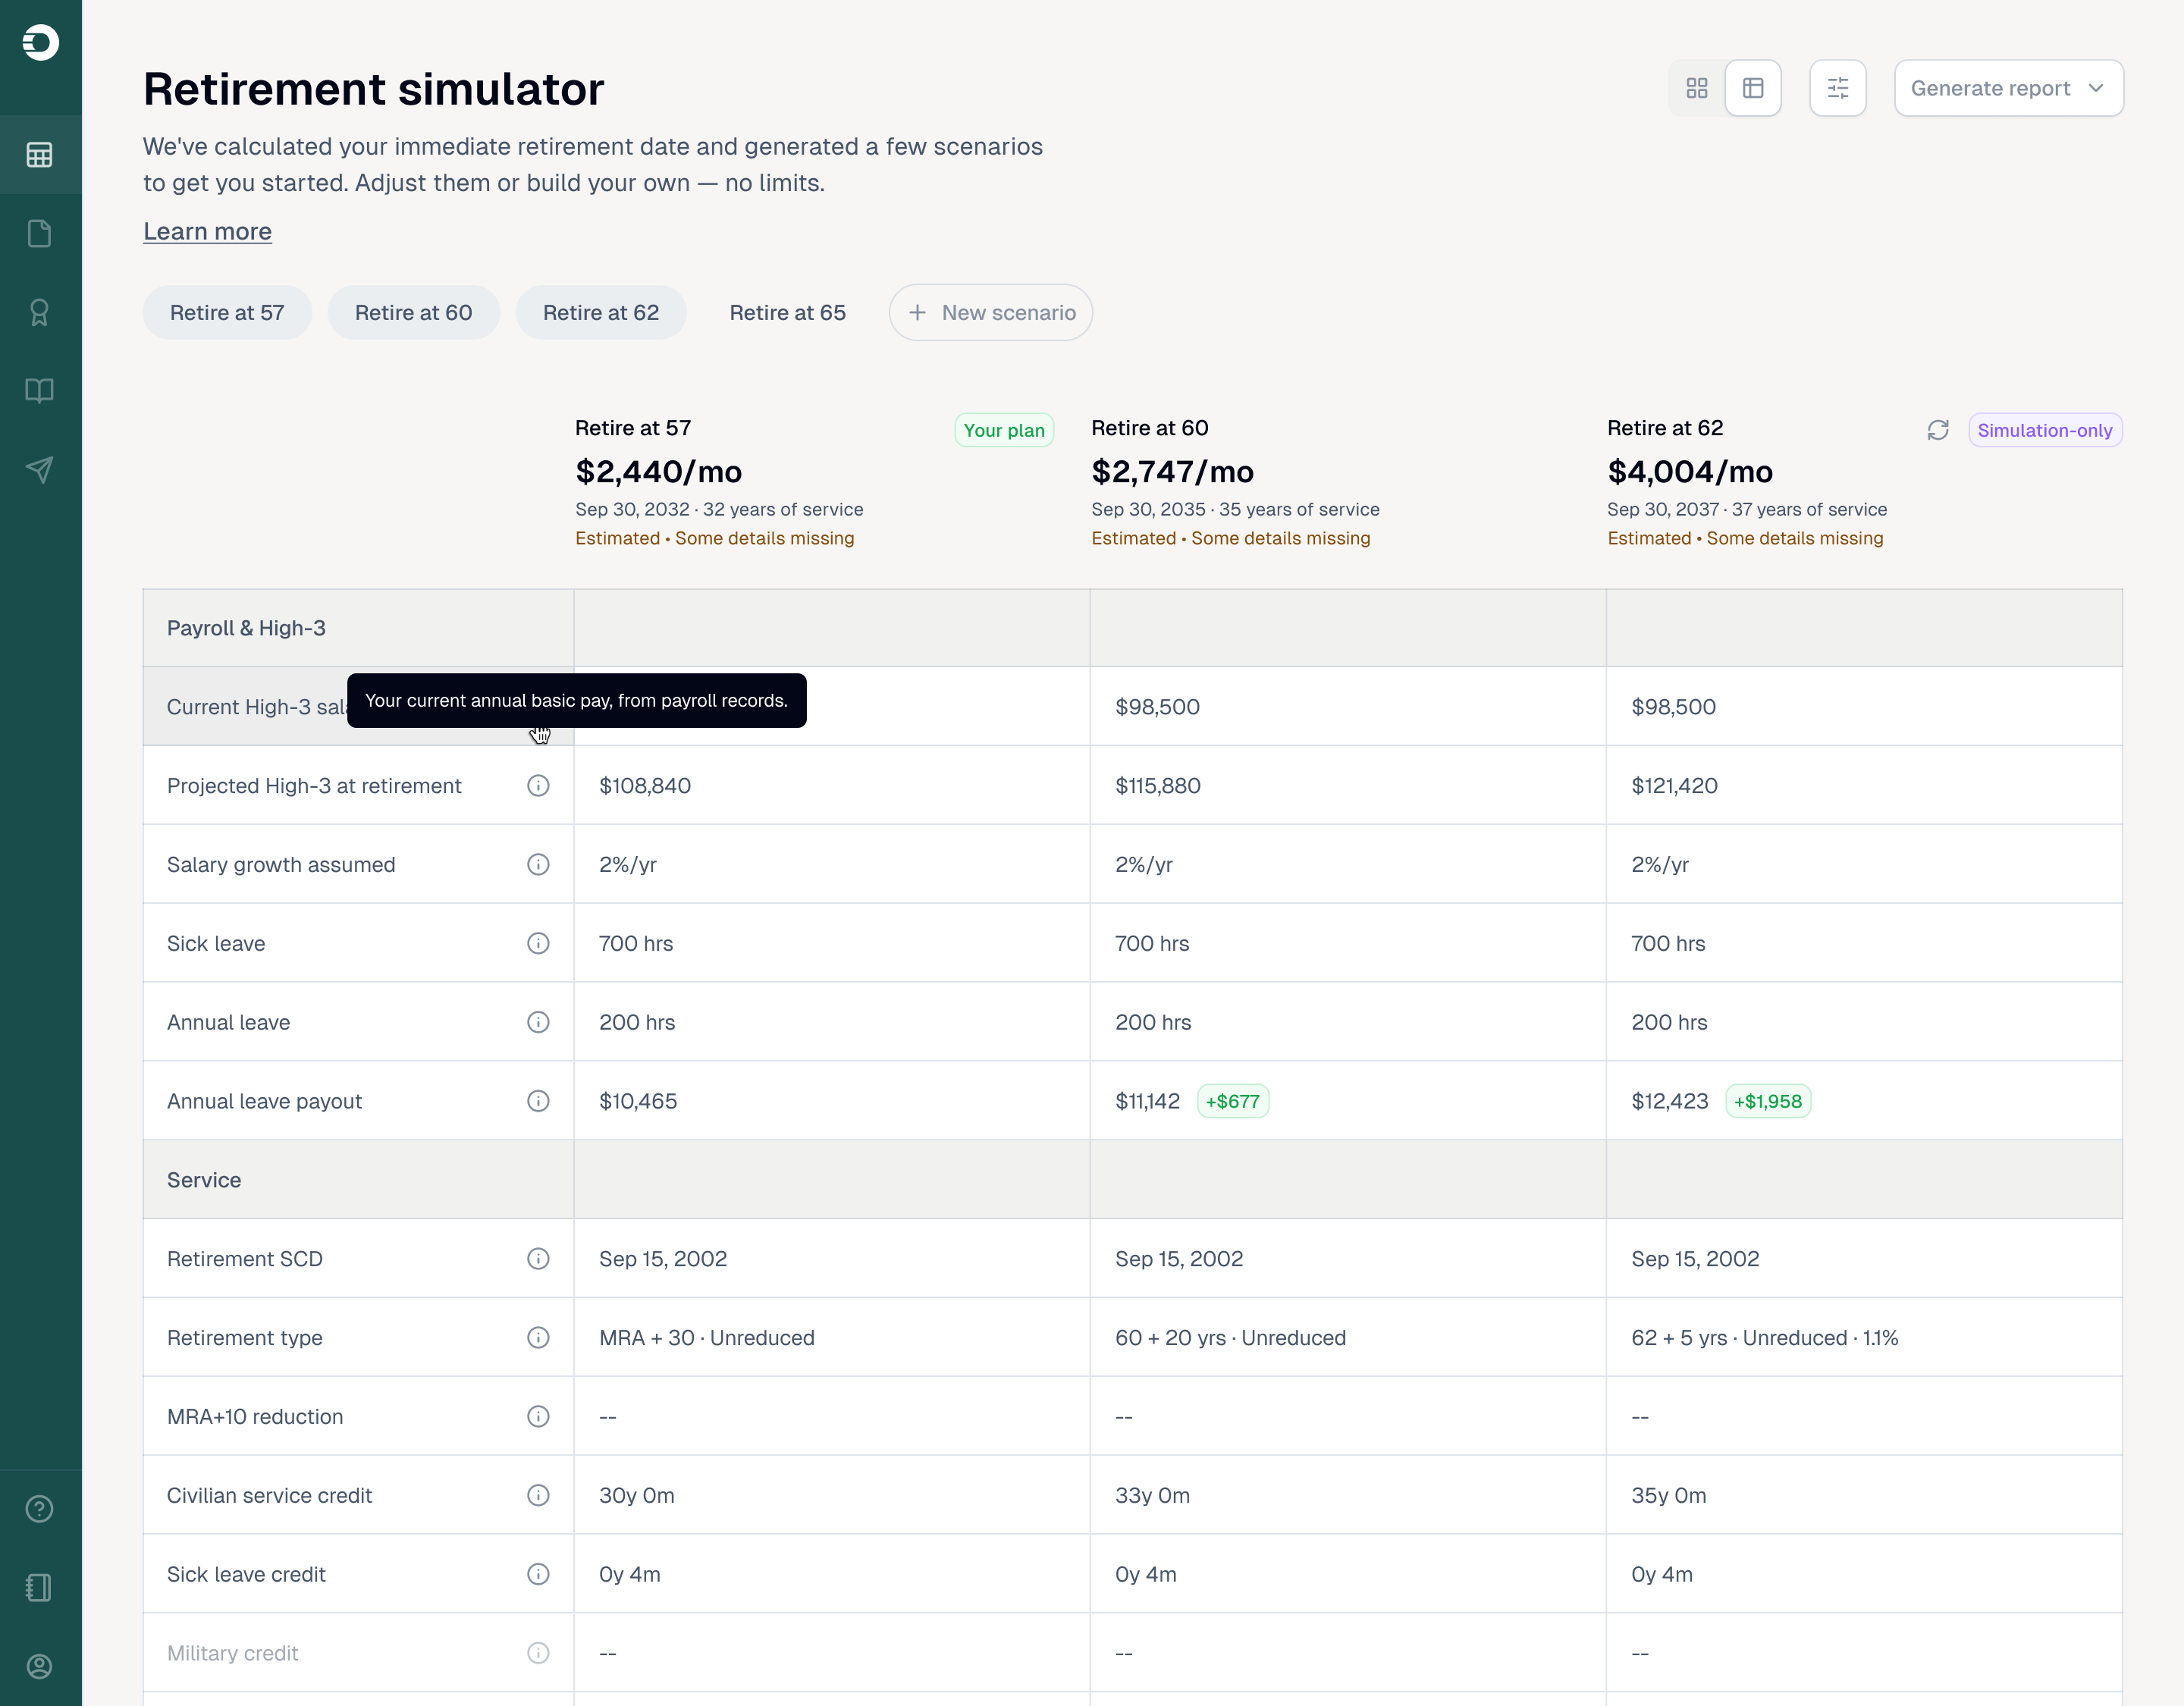Open the award ribbon icon in sidebar
The width and height of the screenshot is (2184, 1706).
(40, 312)
